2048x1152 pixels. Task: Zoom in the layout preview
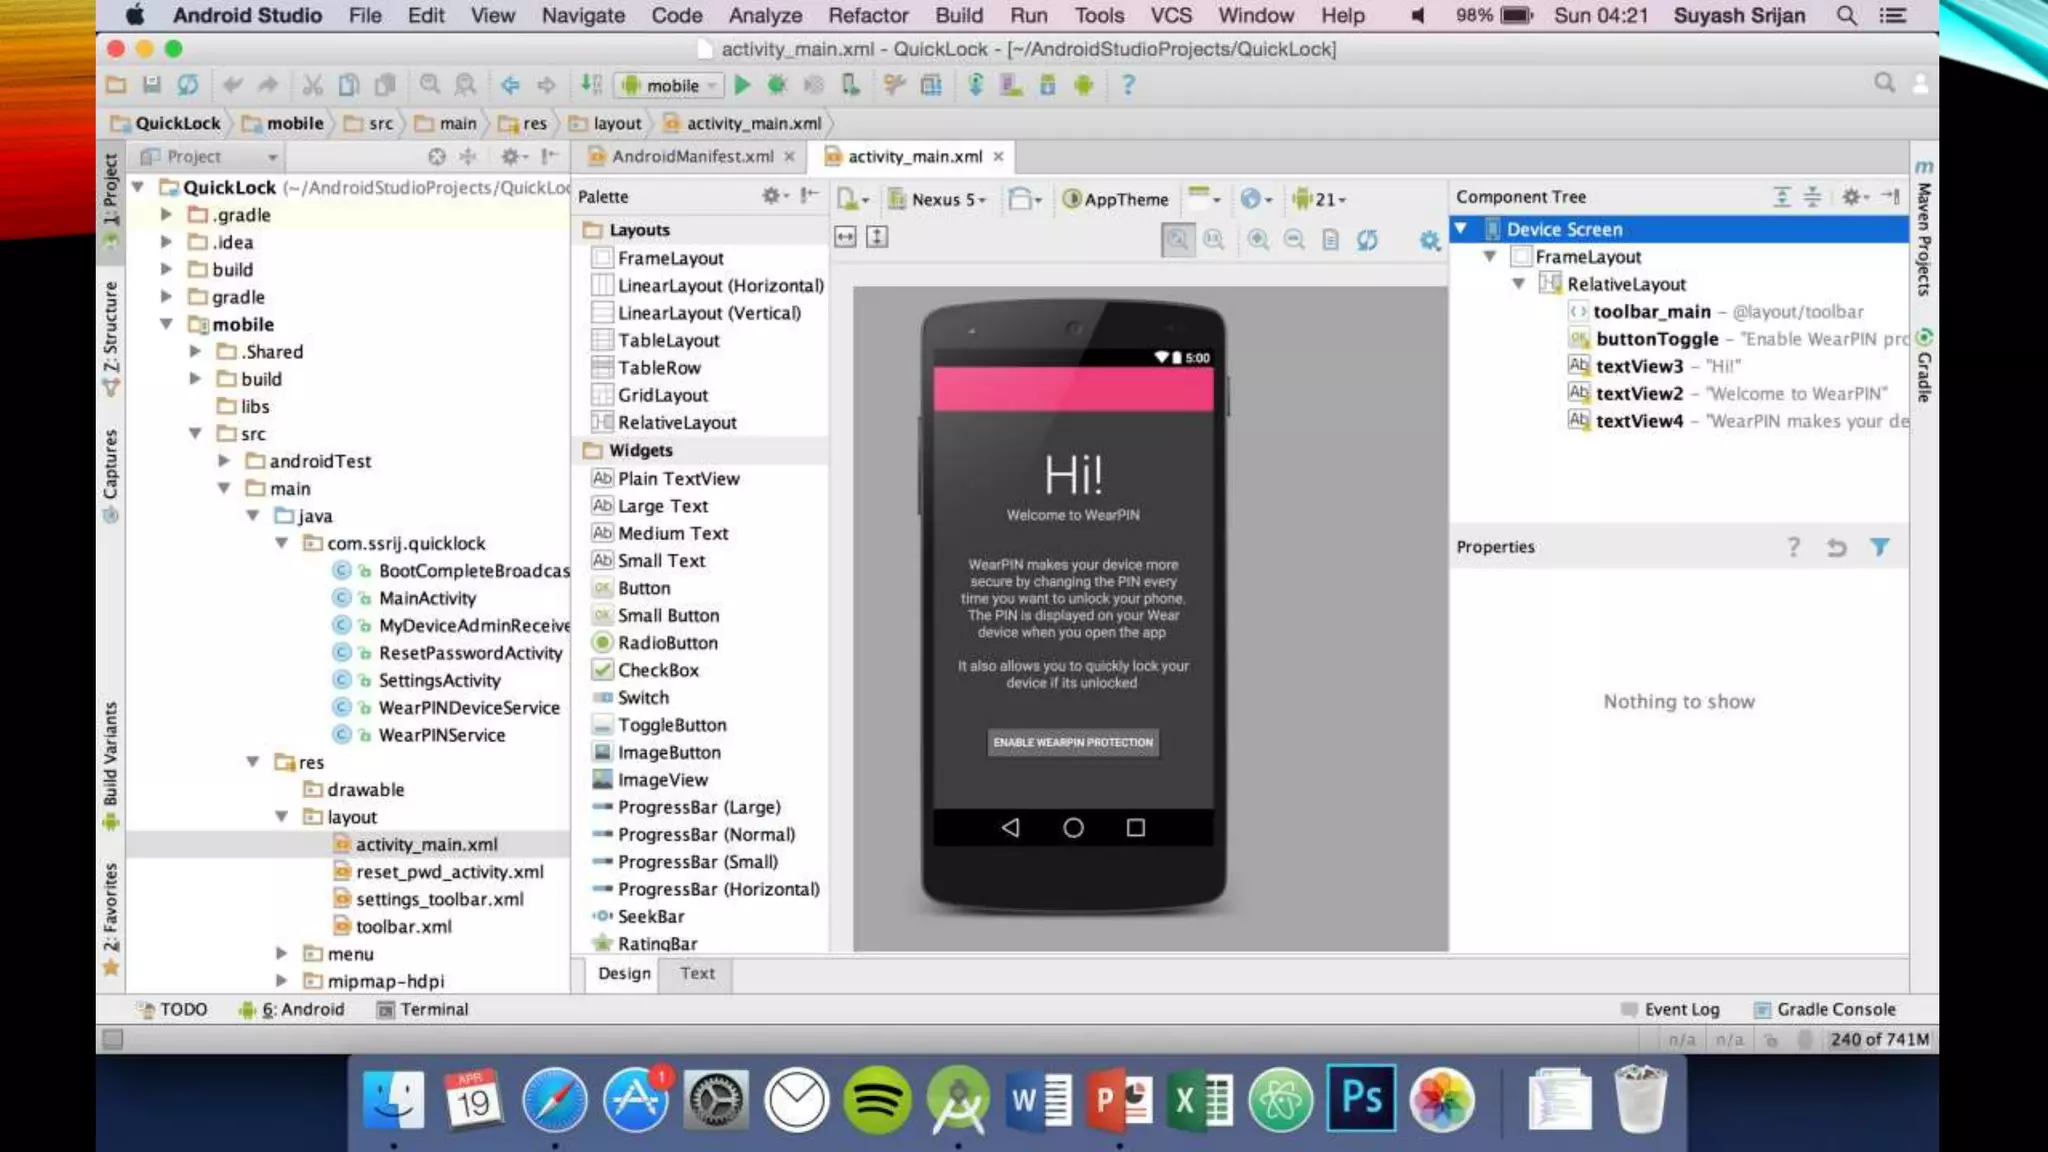[x=1258, y=239]
